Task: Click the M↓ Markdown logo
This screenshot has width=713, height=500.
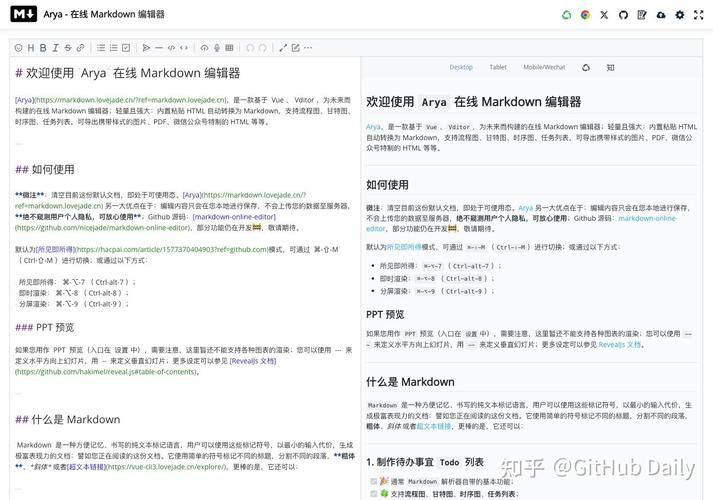Action: pyautogui.click(x=24, y=14)
